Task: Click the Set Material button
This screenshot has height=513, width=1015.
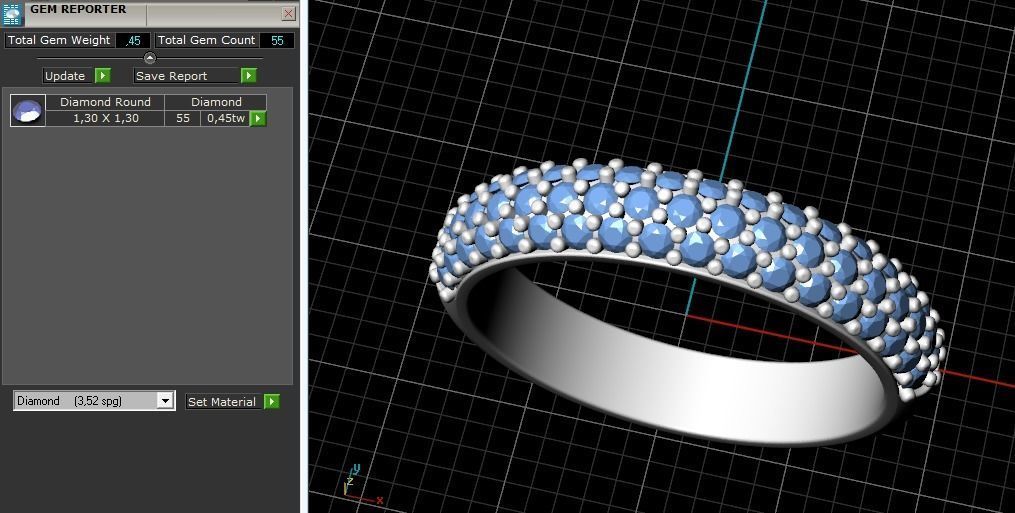Action: tap(225, 402)
